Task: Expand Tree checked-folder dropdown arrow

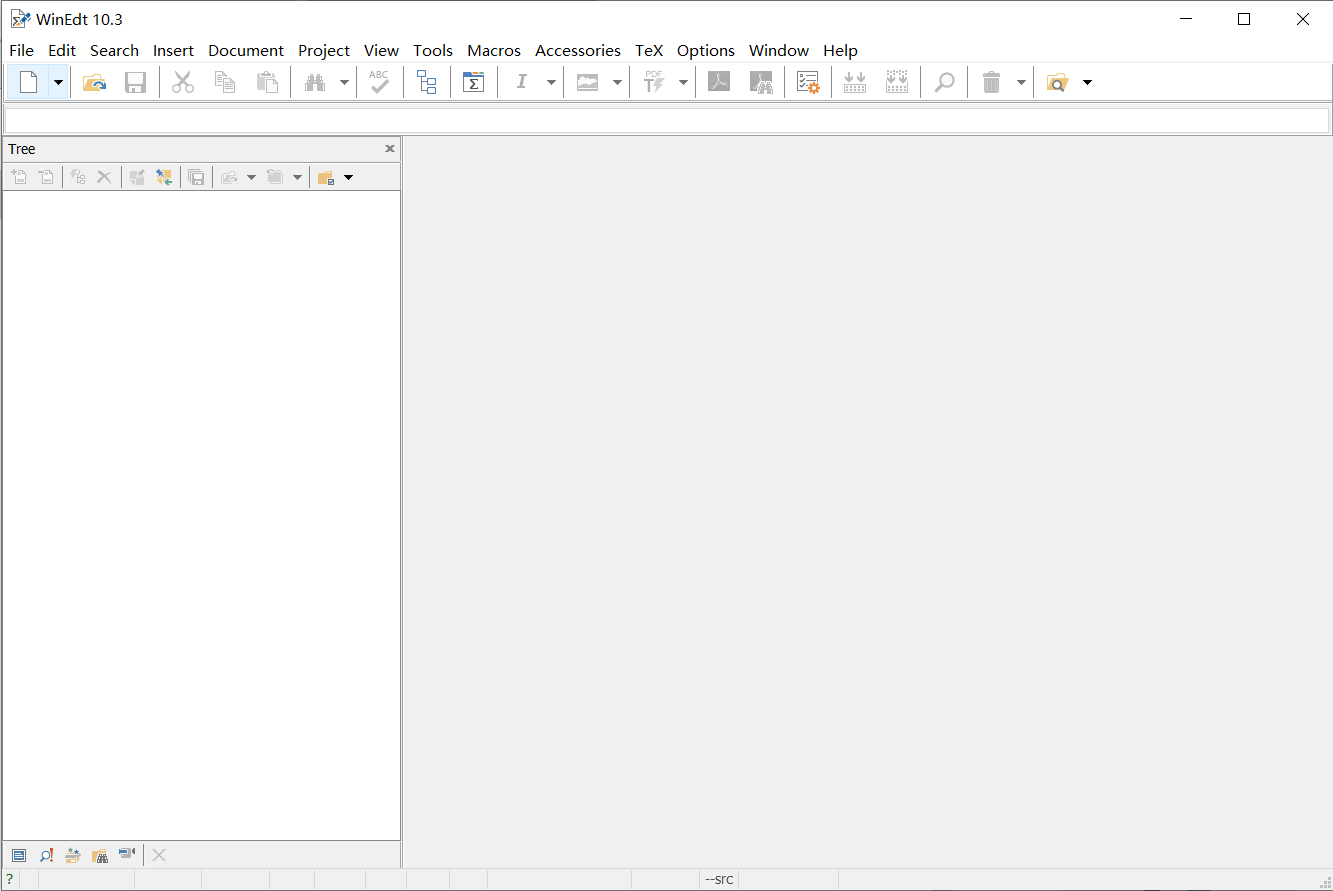Action: tap(348, 177)
